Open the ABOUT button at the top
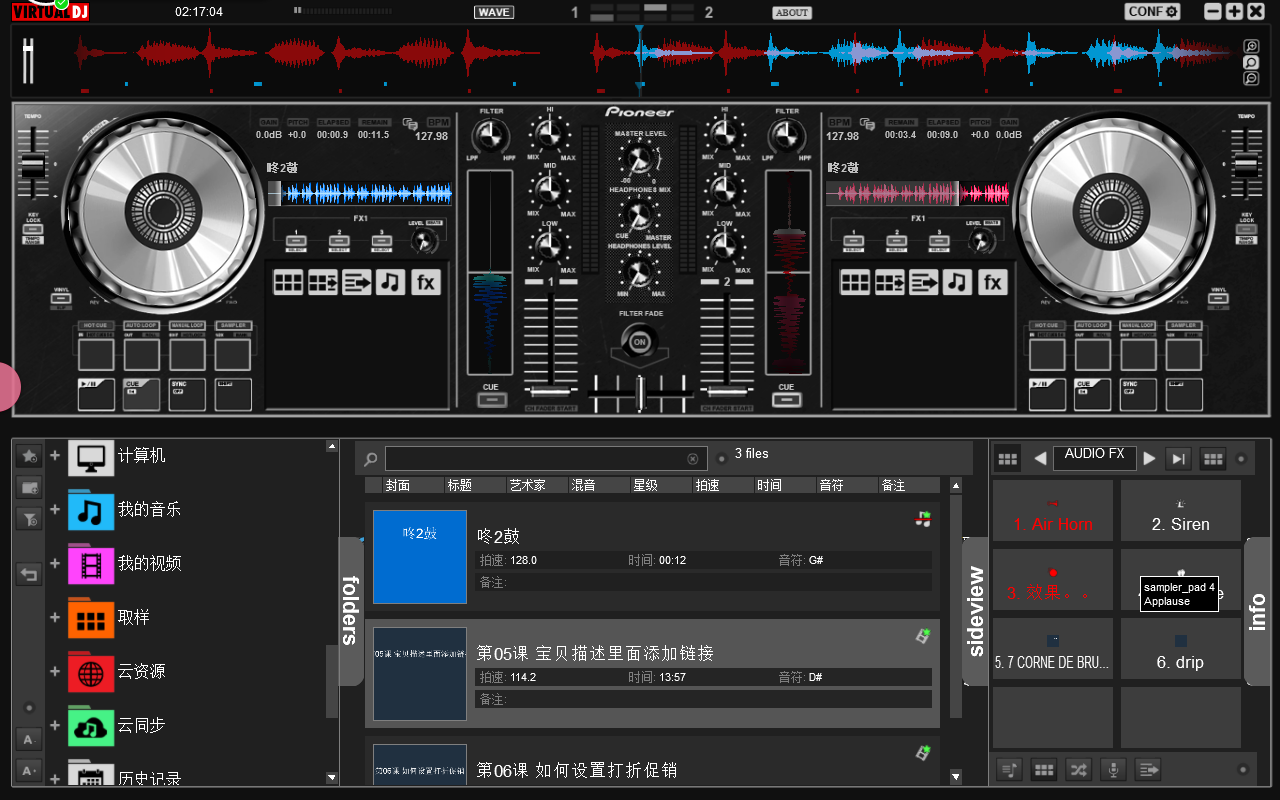 (x=792, y=13)
